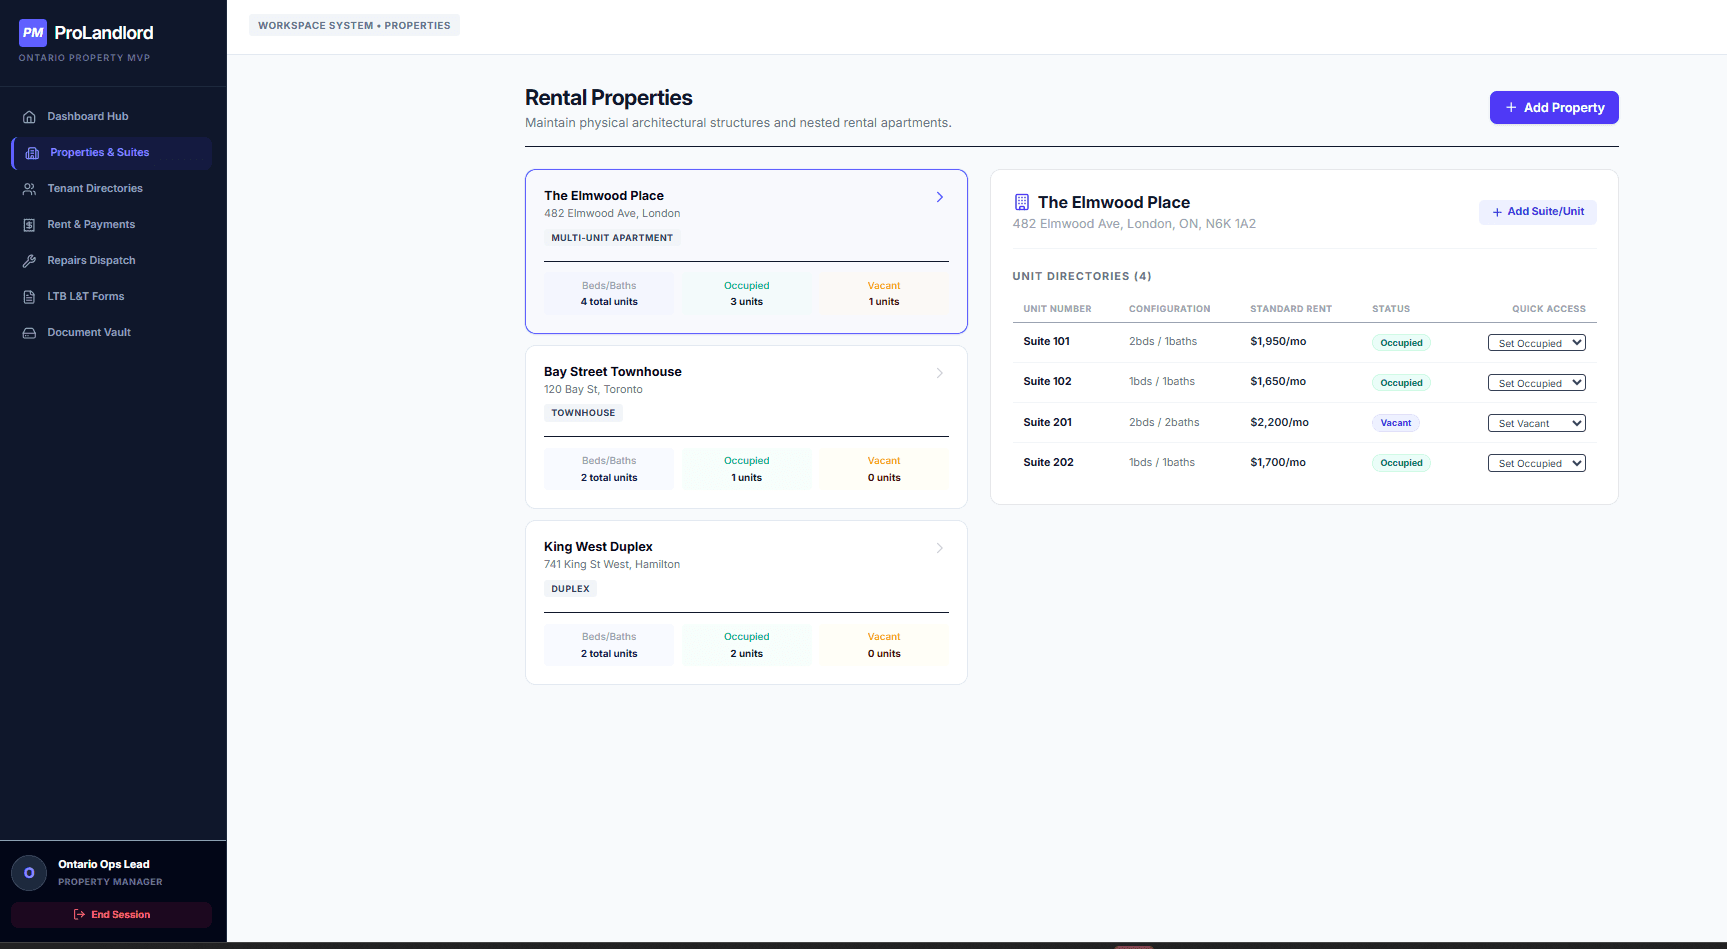Click the Suite 202 unit number
This screenshot has height=949, width=1727.
click(1049, 463)
